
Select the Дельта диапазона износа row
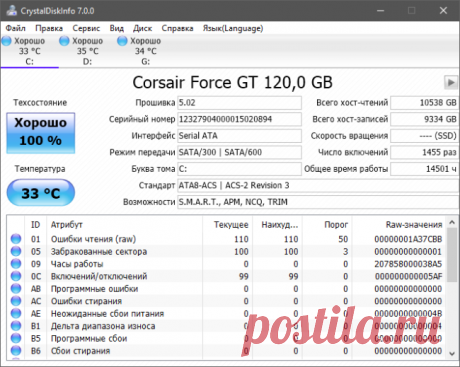click(x=227, y=326)
